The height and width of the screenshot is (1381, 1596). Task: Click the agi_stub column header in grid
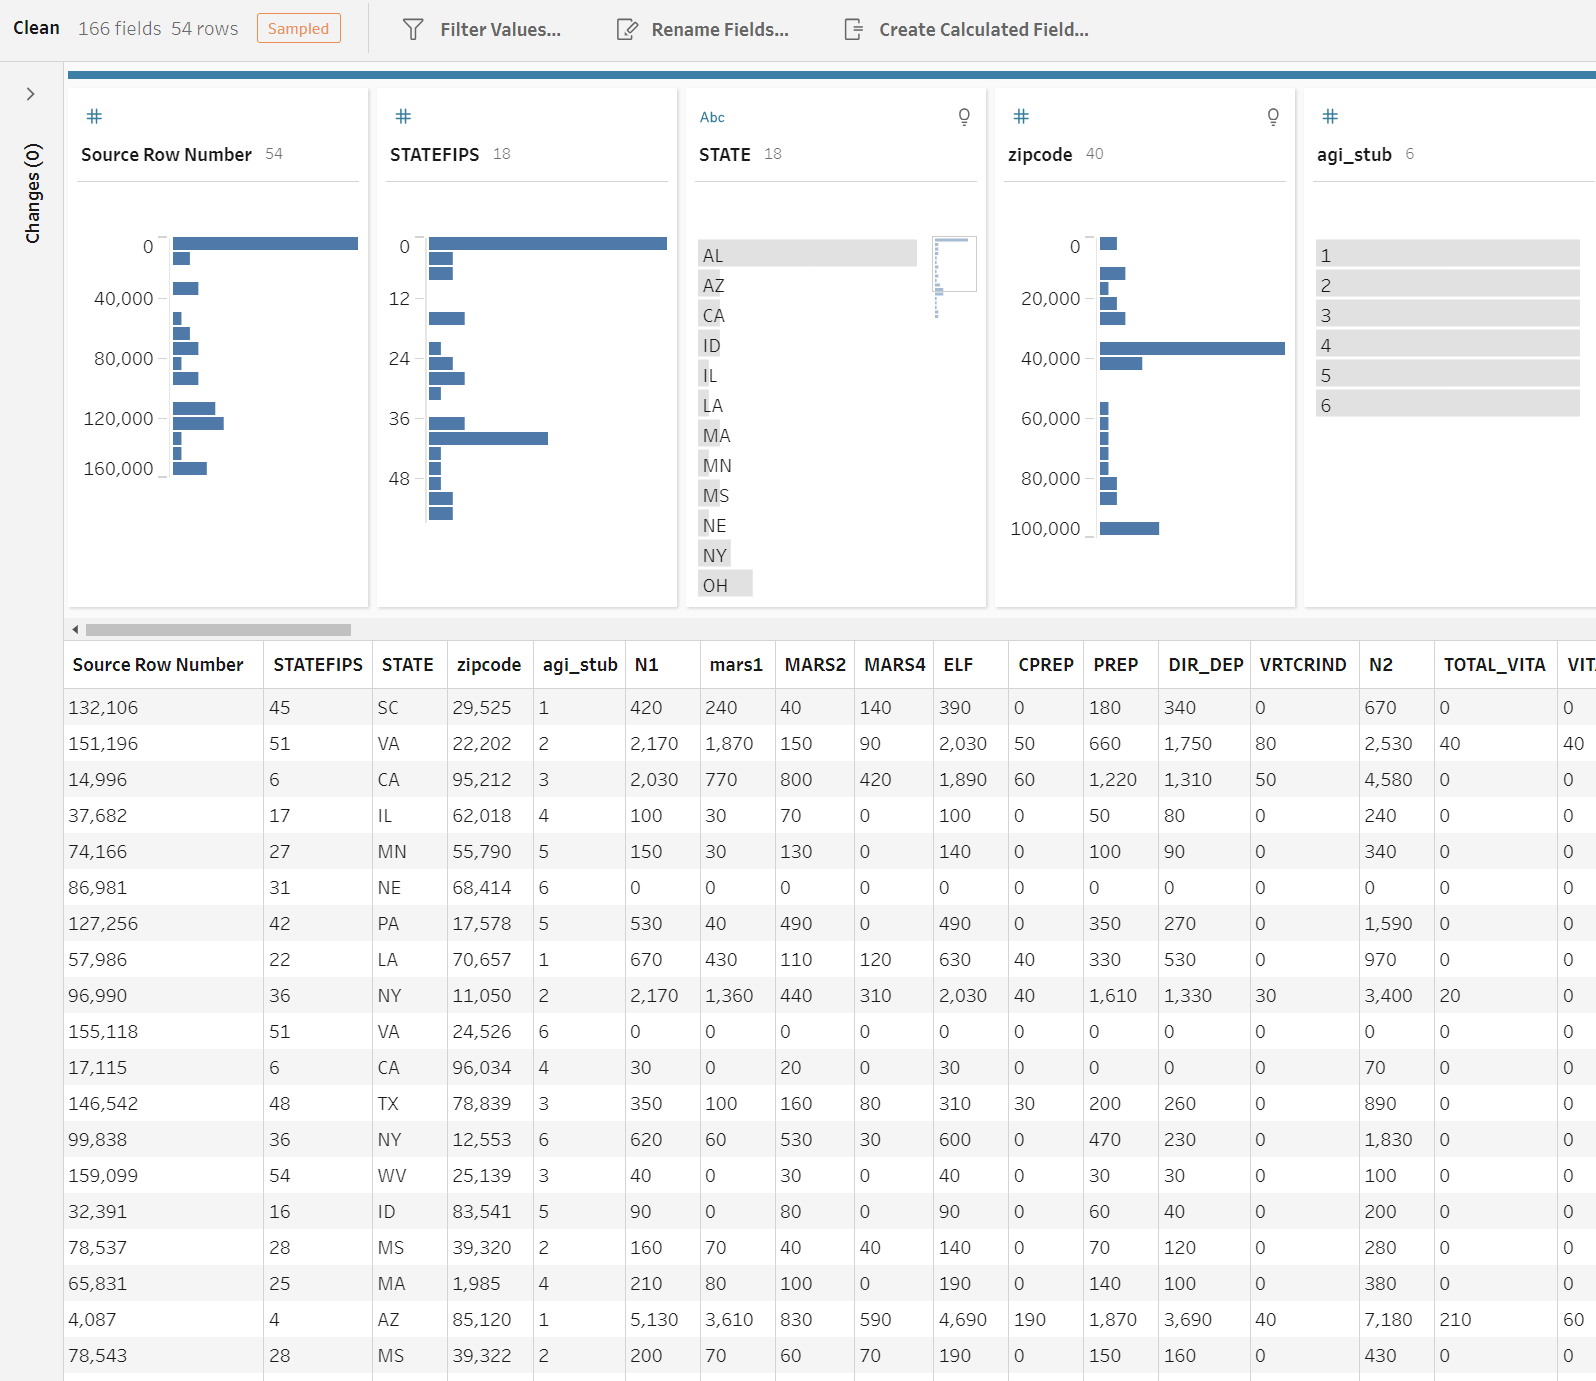click(x=579, y=665)
